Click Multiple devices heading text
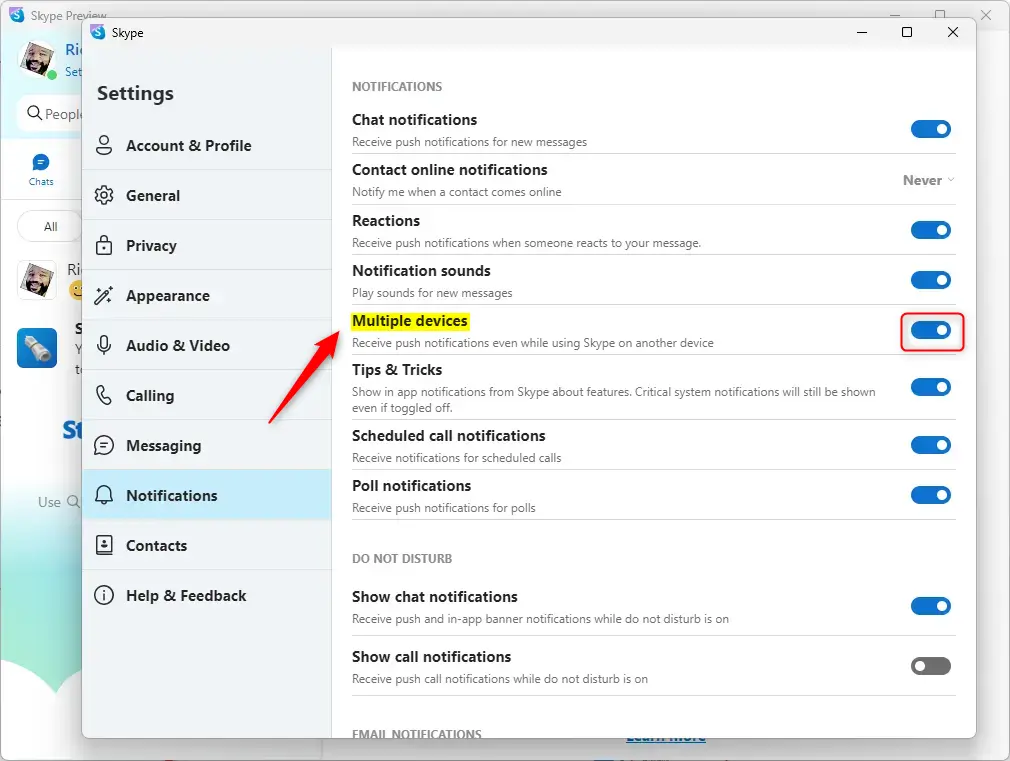 pos(410,321)
